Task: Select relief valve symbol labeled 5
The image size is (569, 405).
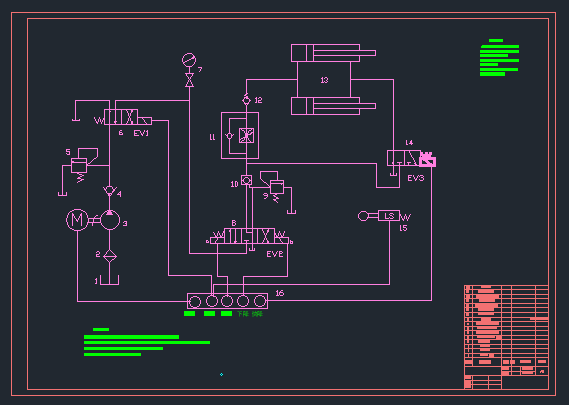Action: (x=79, y=165)
